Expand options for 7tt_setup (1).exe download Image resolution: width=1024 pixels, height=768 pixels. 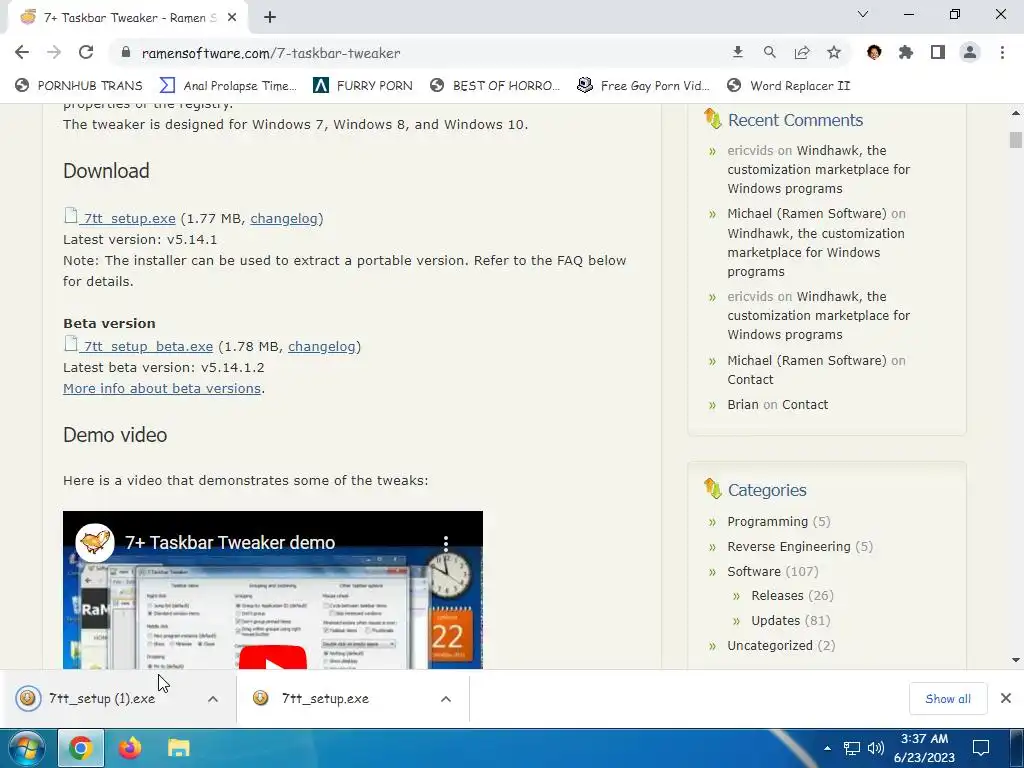click(x=213, y=699)
